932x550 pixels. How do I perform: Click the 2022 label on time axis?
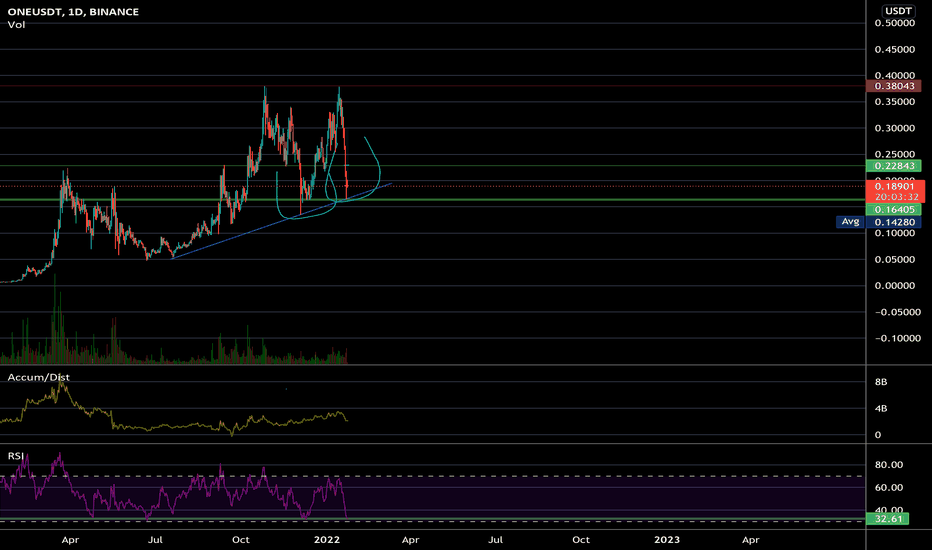coord(326,539)
